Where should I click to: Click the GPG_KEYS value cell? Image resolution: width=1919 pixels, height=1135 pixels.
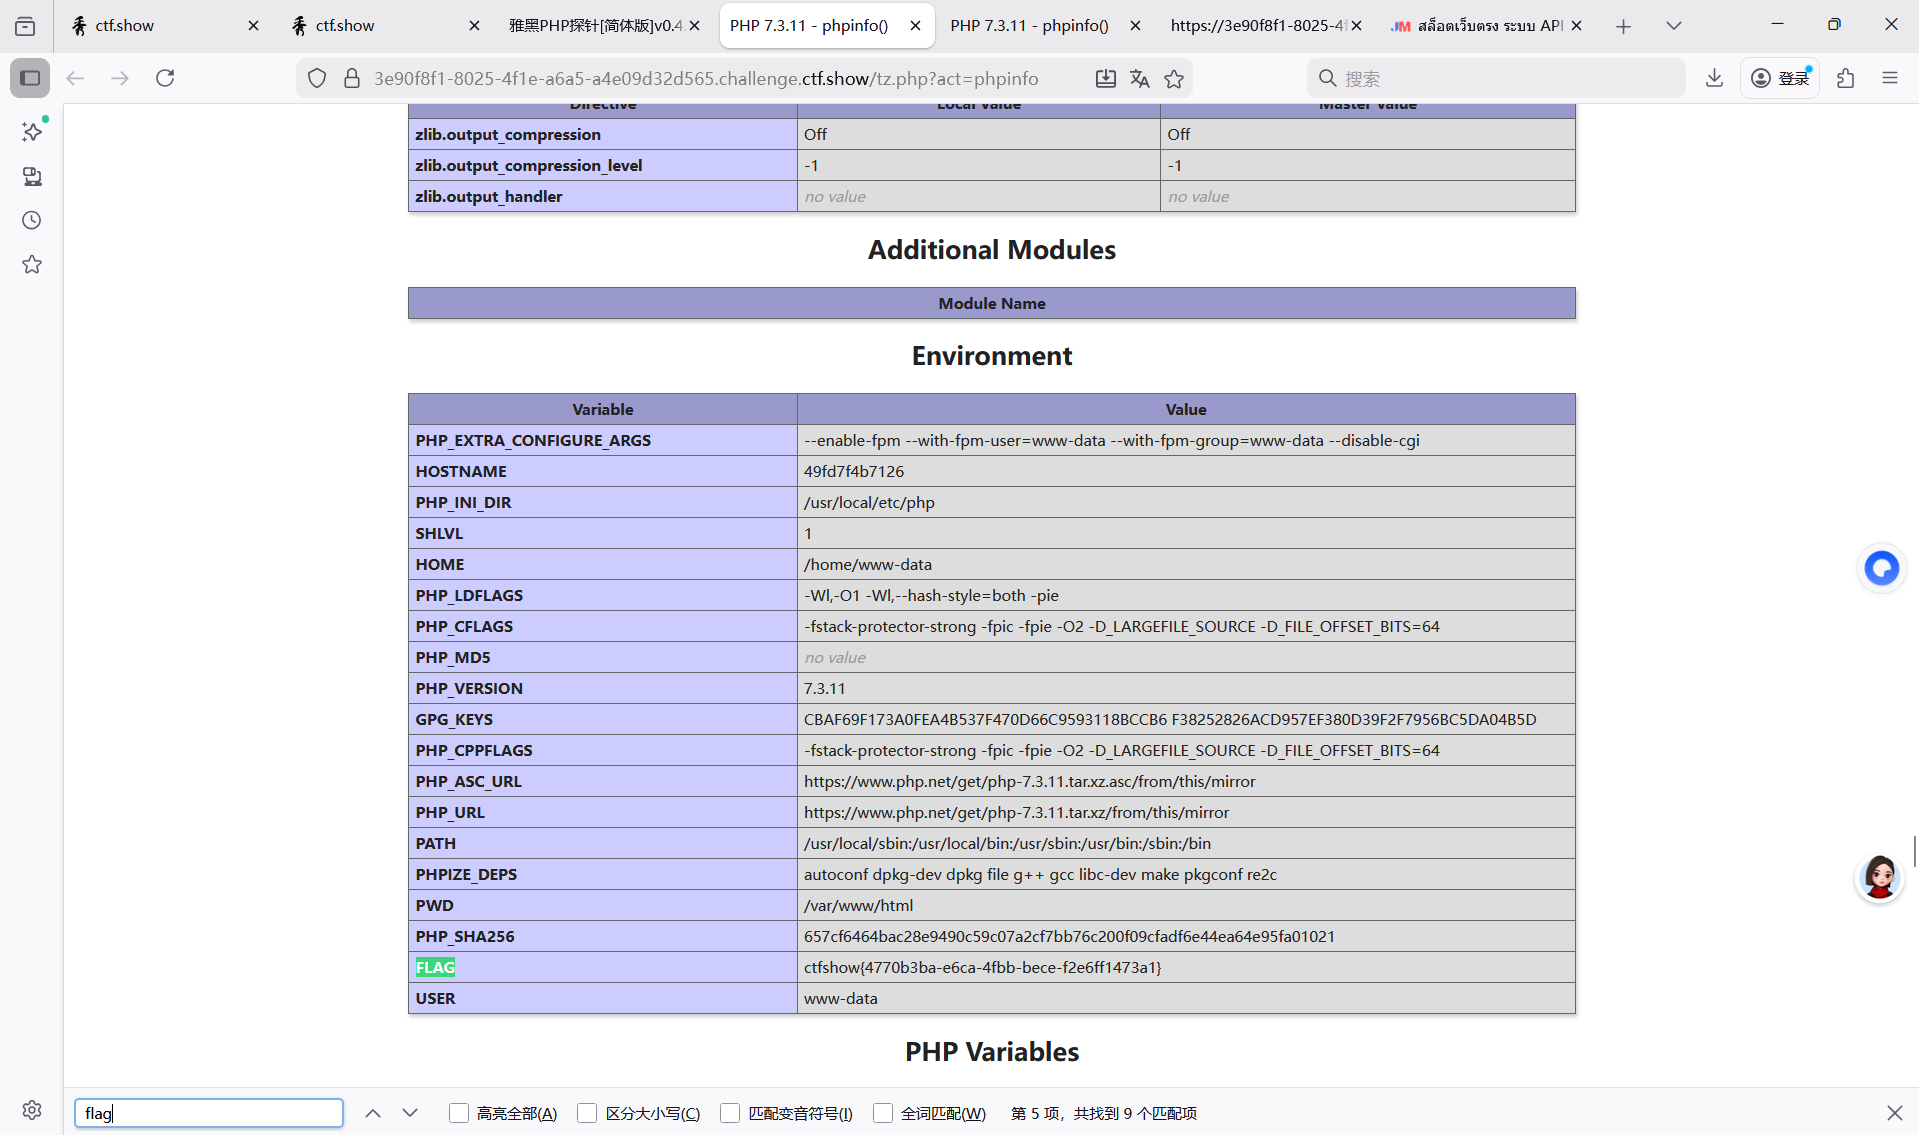point(1185,719)
